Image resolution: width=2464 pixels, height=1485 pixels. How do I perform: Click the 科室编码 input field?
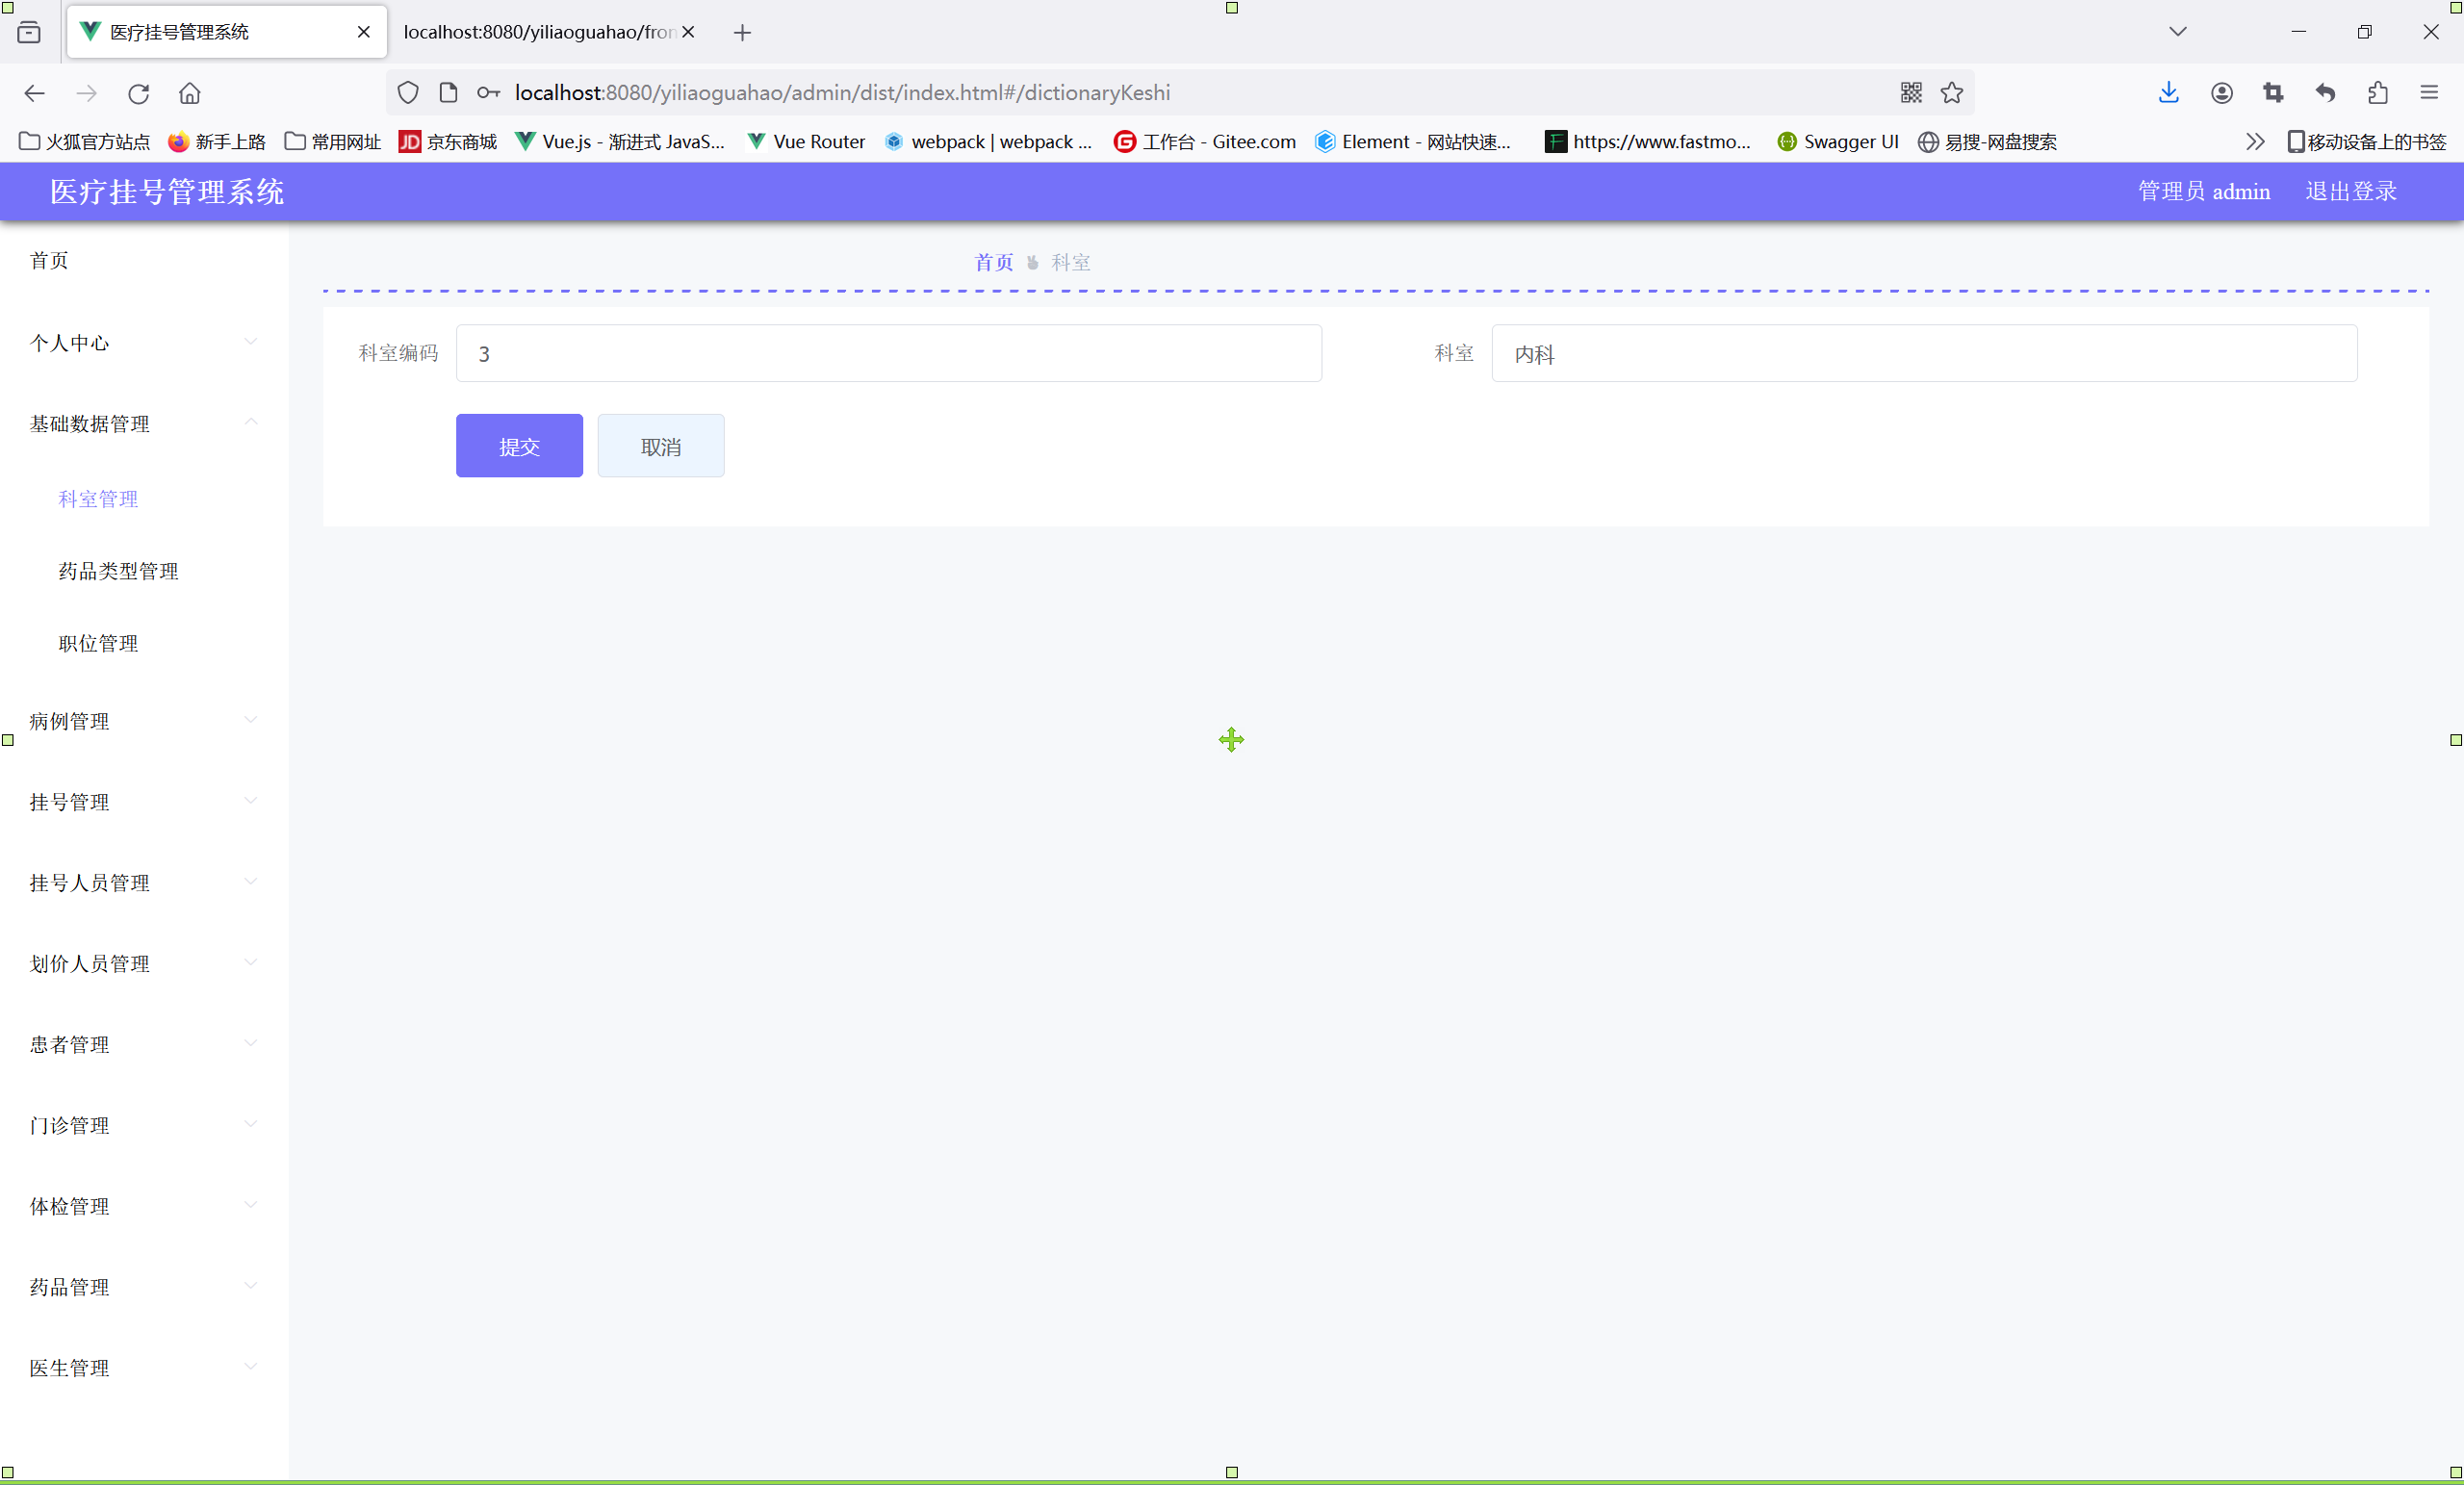[888, 353]
